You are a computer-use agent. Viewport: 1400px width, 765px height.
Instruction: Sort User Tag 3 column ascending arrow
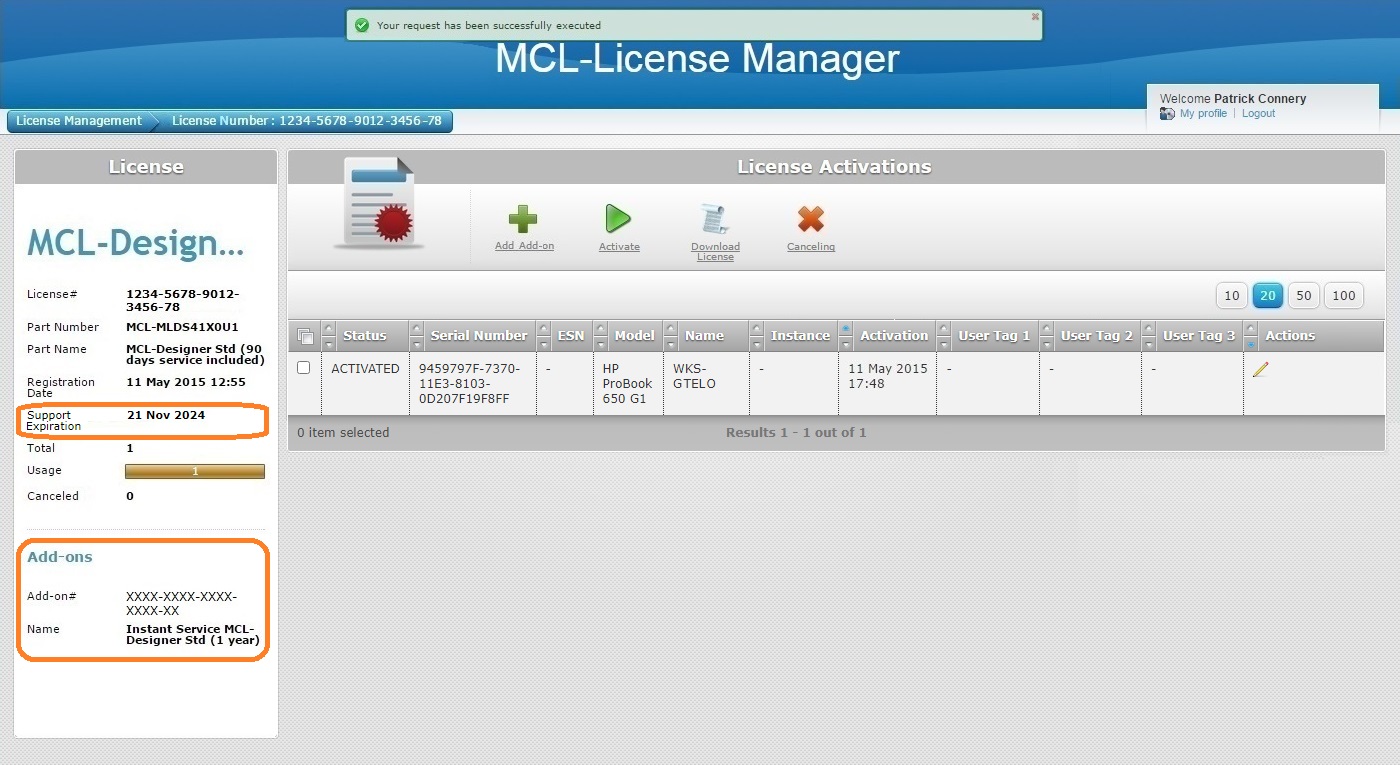coord(1149,328)
